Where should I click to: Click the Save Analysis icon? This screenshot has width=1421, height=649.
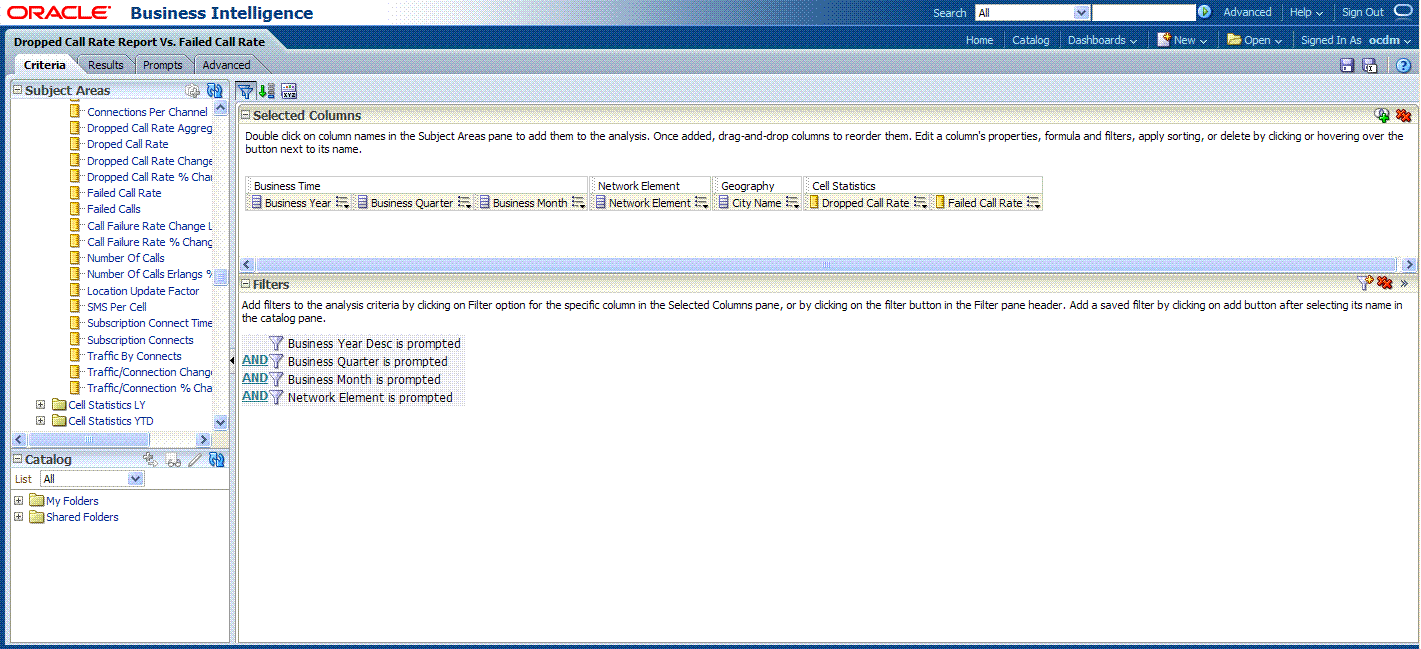point(1347,66)
